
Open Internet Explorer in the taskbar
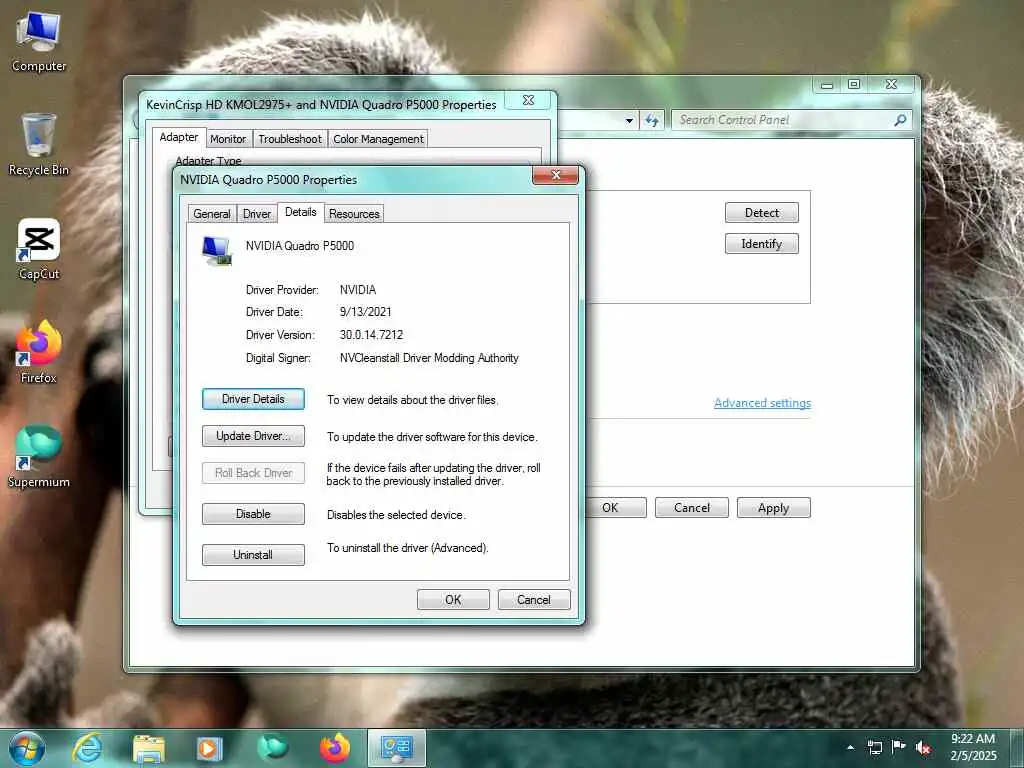point(87,748)
